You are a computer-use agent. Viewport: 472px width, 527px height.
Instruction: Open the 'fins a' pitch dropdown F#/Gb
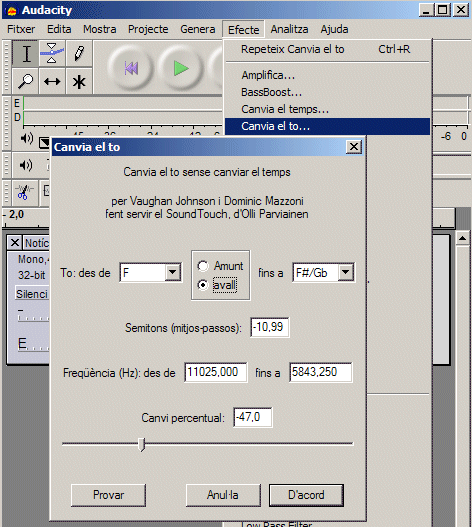323,272
